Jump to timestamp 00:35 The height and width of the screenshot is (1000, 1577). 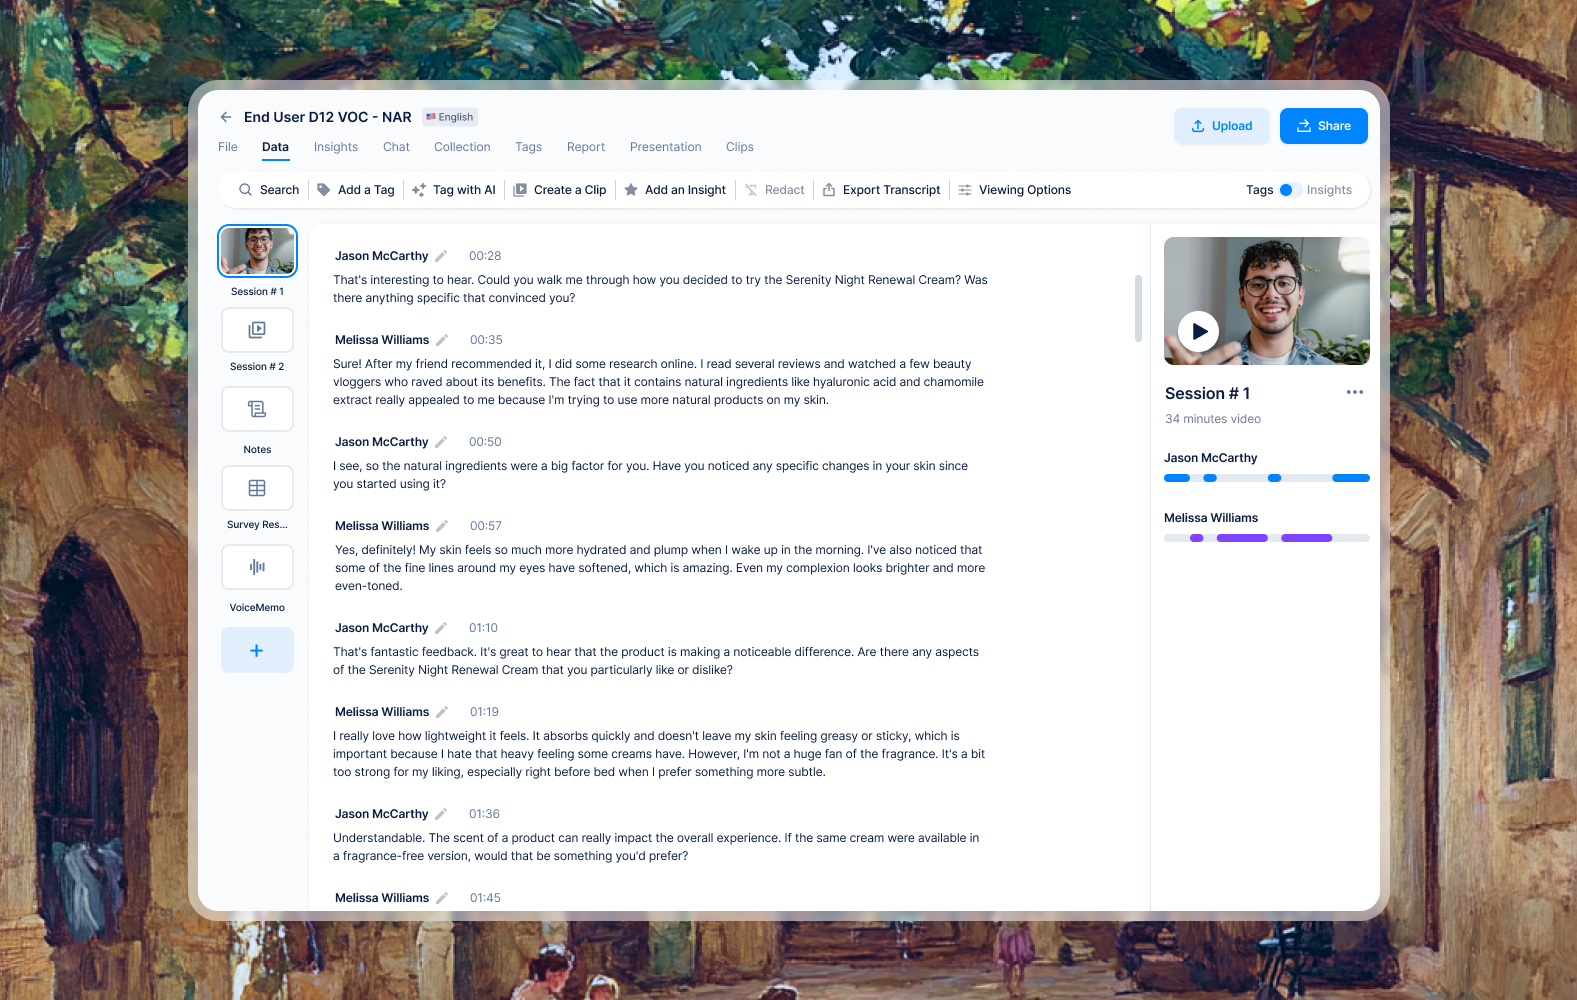486,340
